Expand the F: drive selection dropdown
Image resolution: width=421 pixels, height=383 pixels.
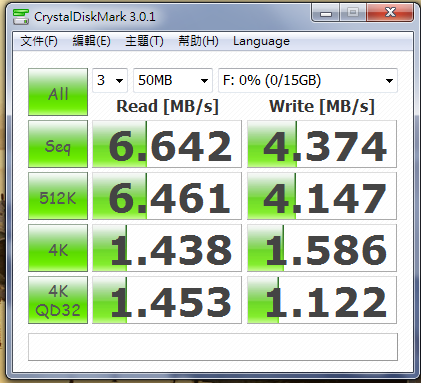coord(308,80)
